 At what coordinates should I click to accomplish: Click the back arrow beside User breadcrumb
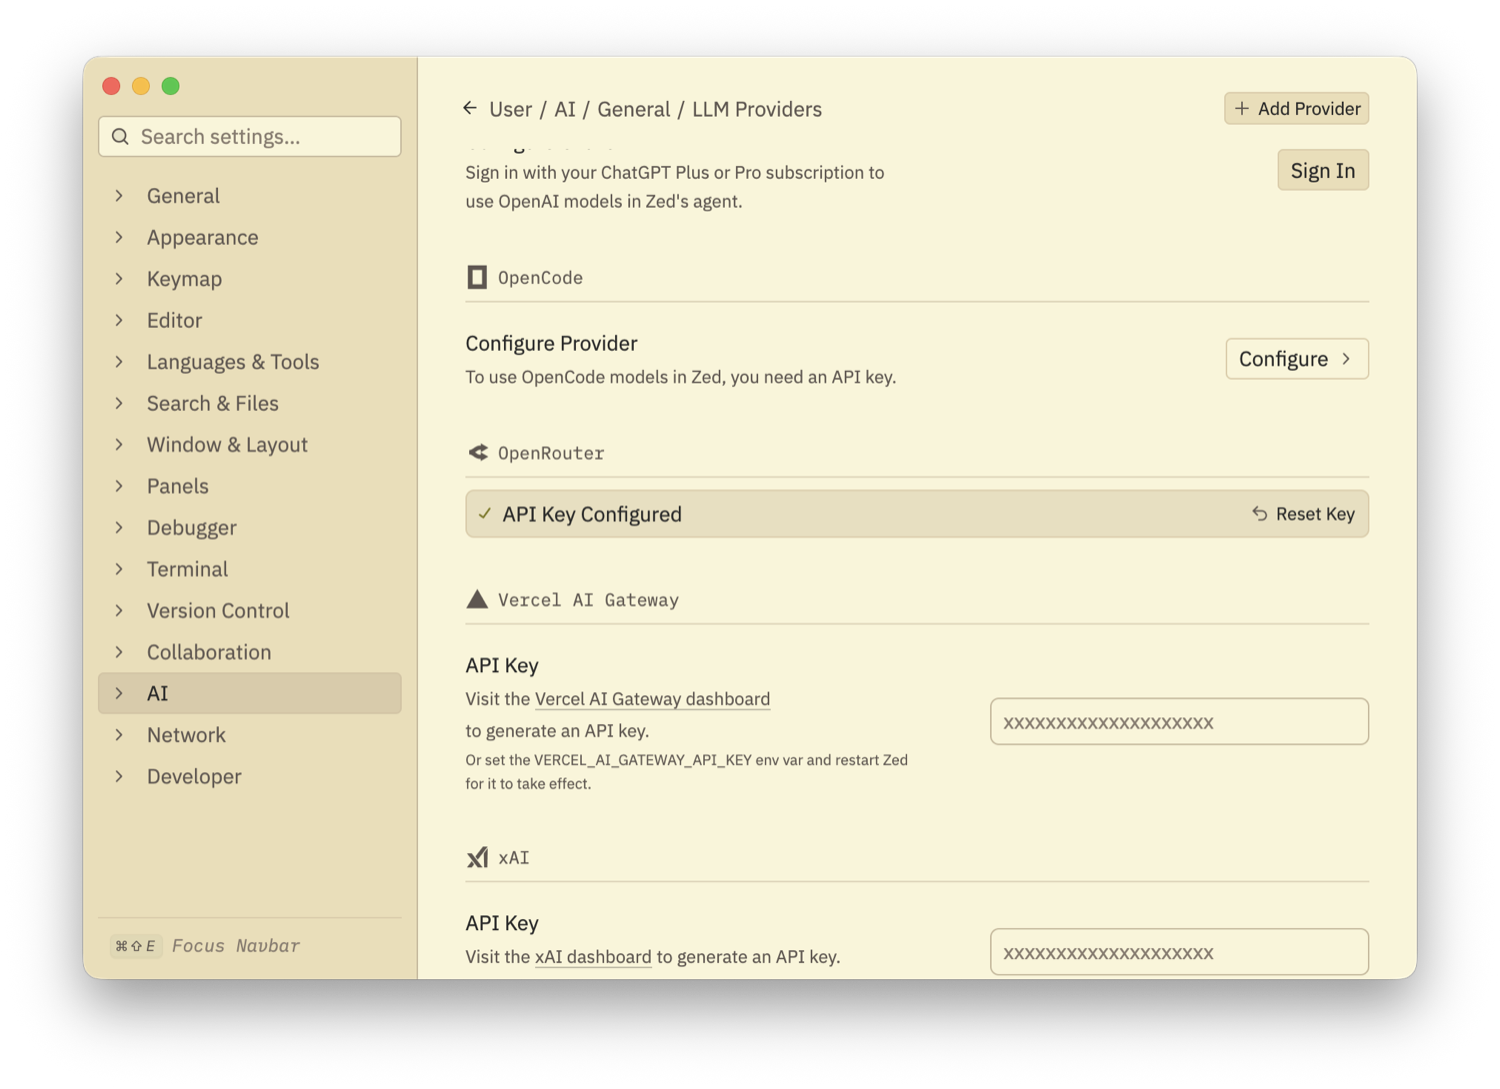click(x=470, y=108)
